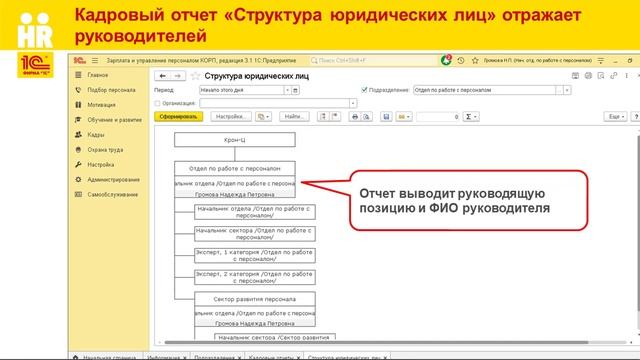Open the sum sigma dropdown

471,117
